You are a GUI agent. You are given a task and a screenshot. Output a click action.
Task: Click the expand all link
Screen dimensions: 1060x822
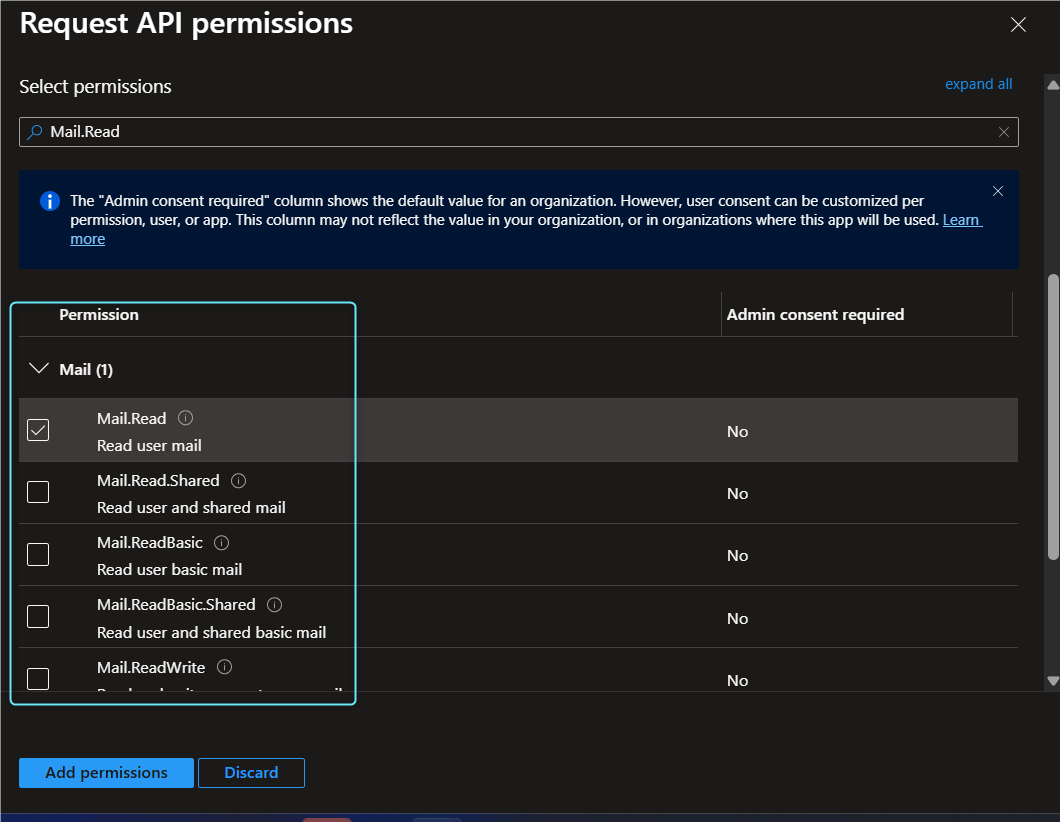click(x=978, y=84)
